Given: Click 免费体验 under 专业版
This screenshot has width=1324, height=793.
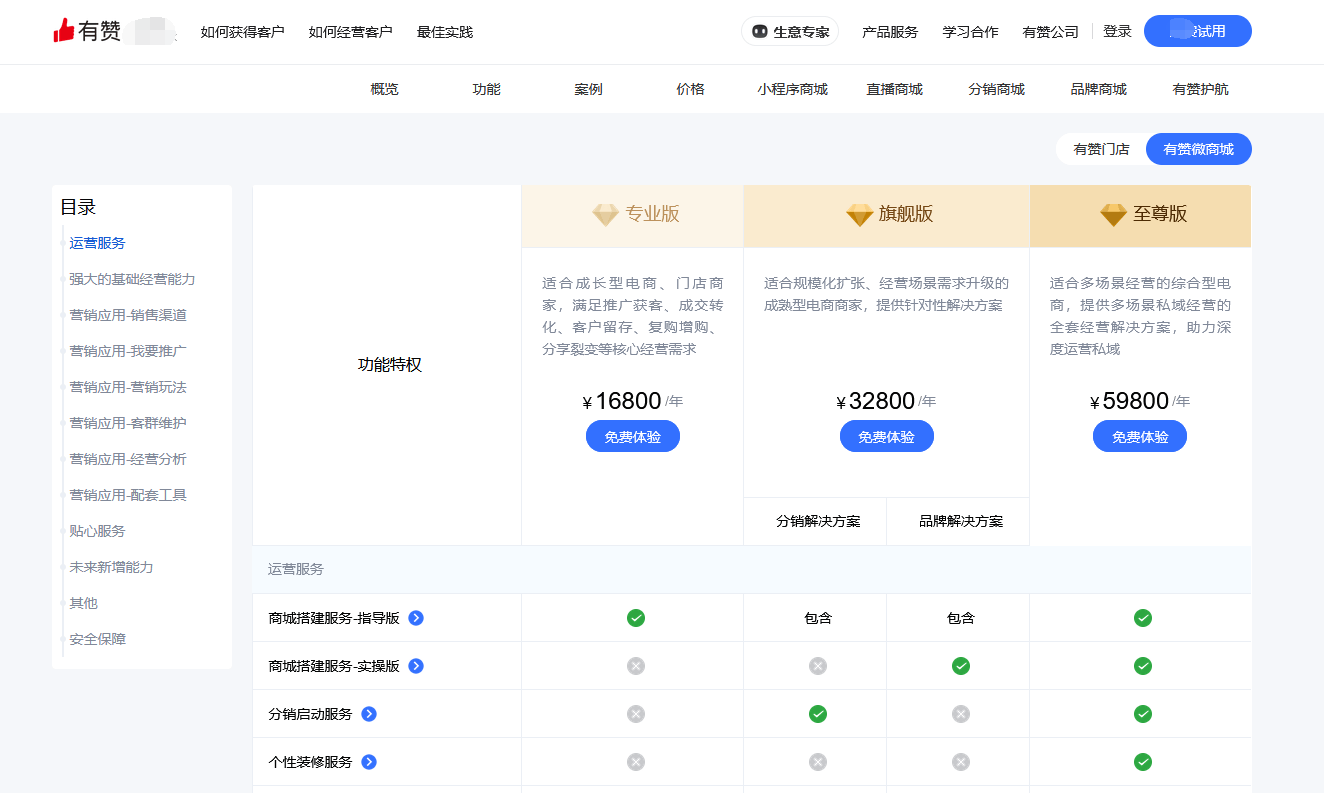Looking at the screenshot, I should click(632, 435).
